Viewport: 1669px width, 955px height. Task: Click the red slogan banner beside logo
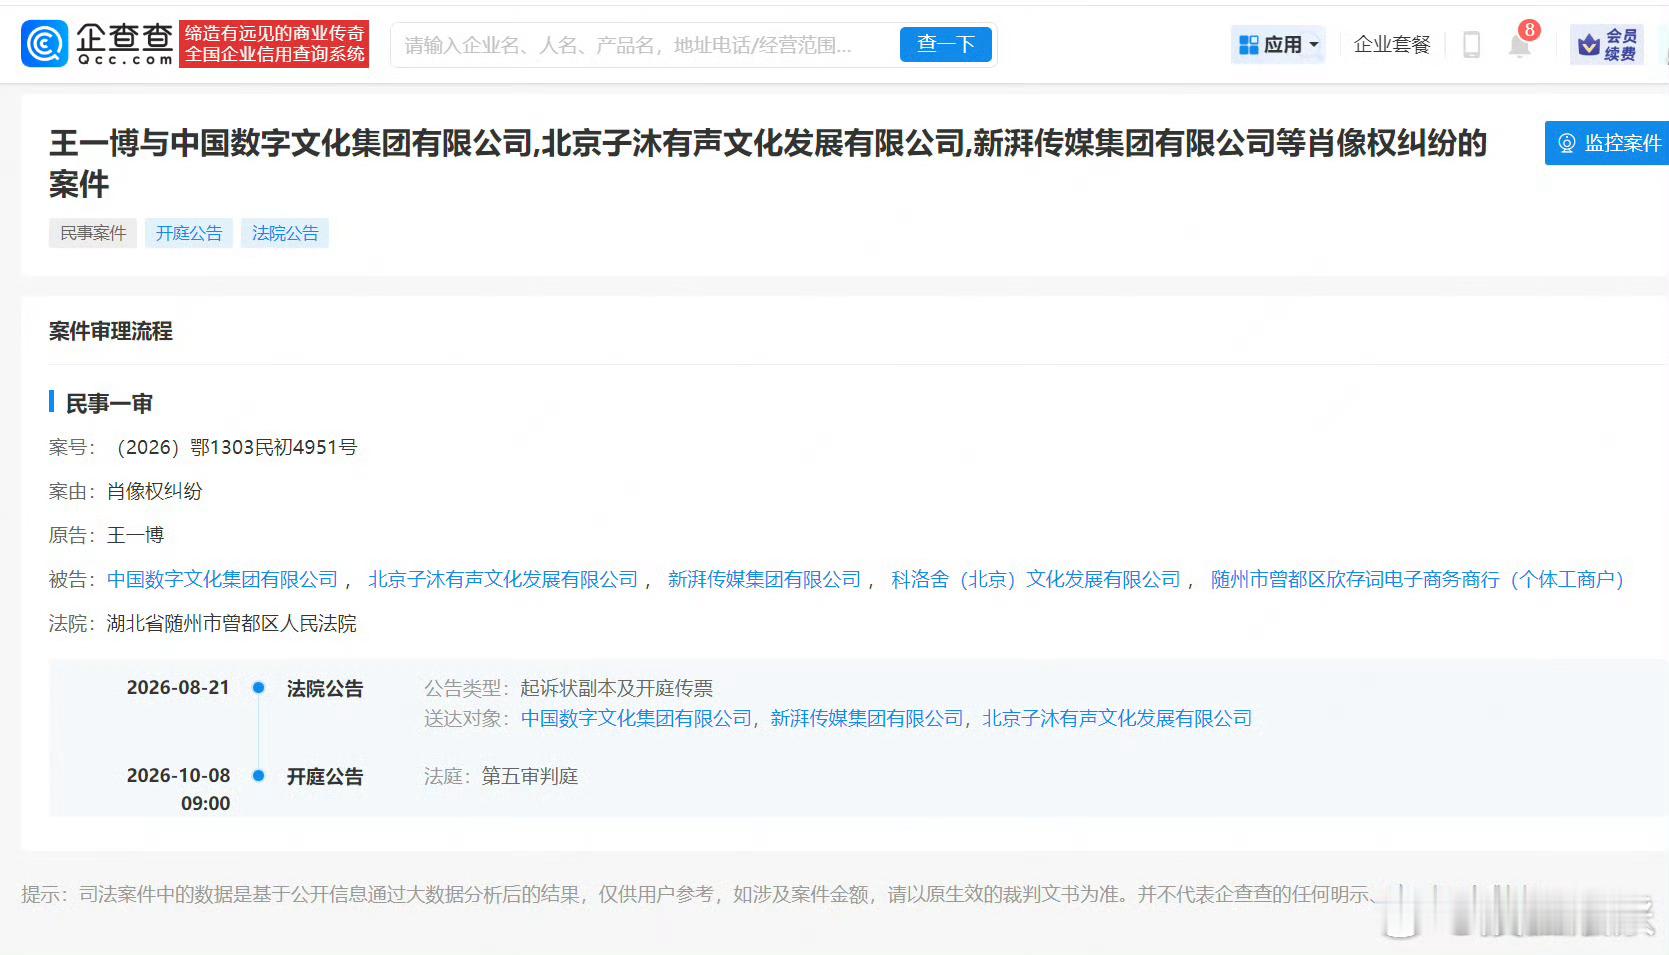[x=275, y=44]
